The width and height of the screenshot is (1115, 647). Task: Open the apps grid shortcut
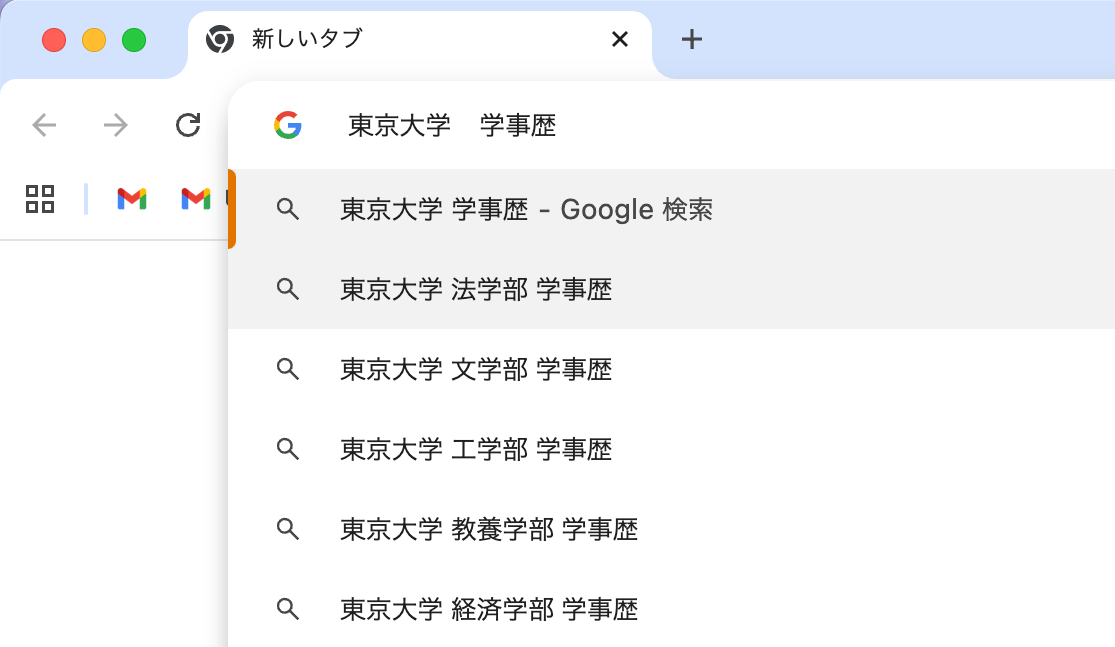pyautogui.click(x=40, y=199)
